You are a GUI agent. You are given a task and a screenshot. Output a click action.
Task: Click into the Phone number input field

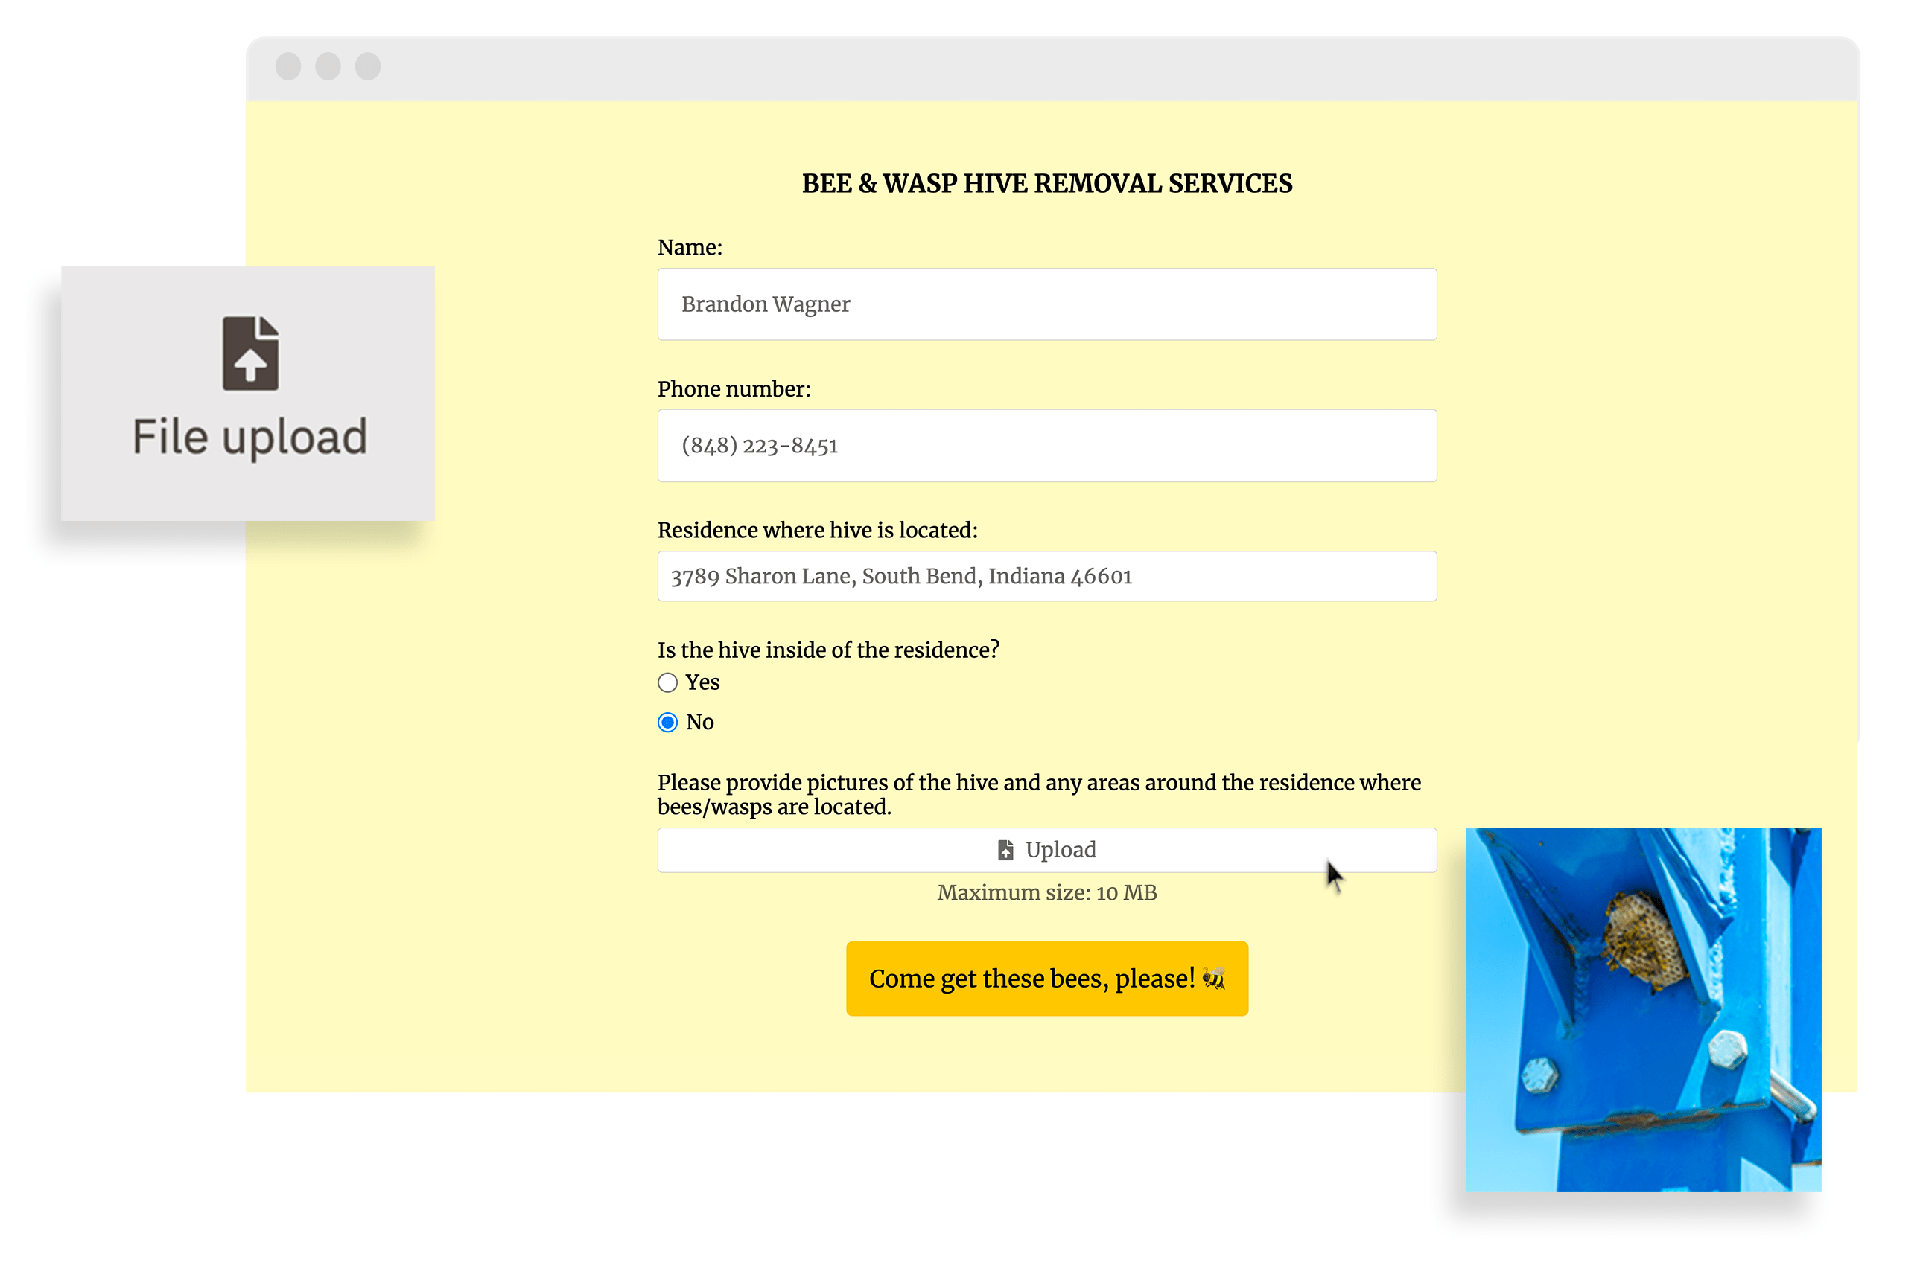pyautogui.click(x=1046, y=446)
